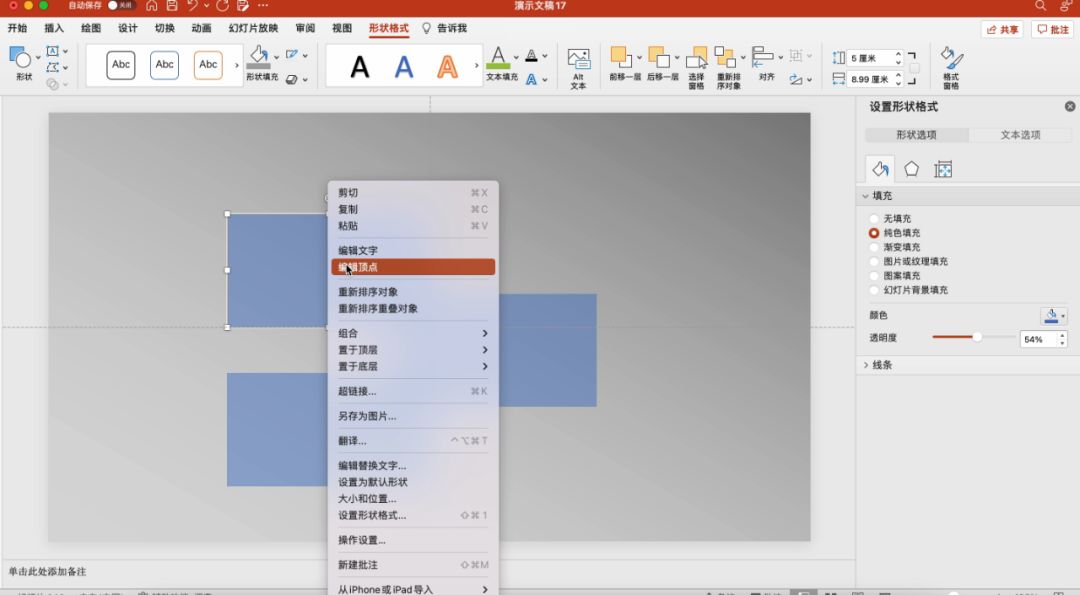The width and height of the screenshot is (1080, 595).
Task: Click the Text Outline A icon
Action: 531,55
